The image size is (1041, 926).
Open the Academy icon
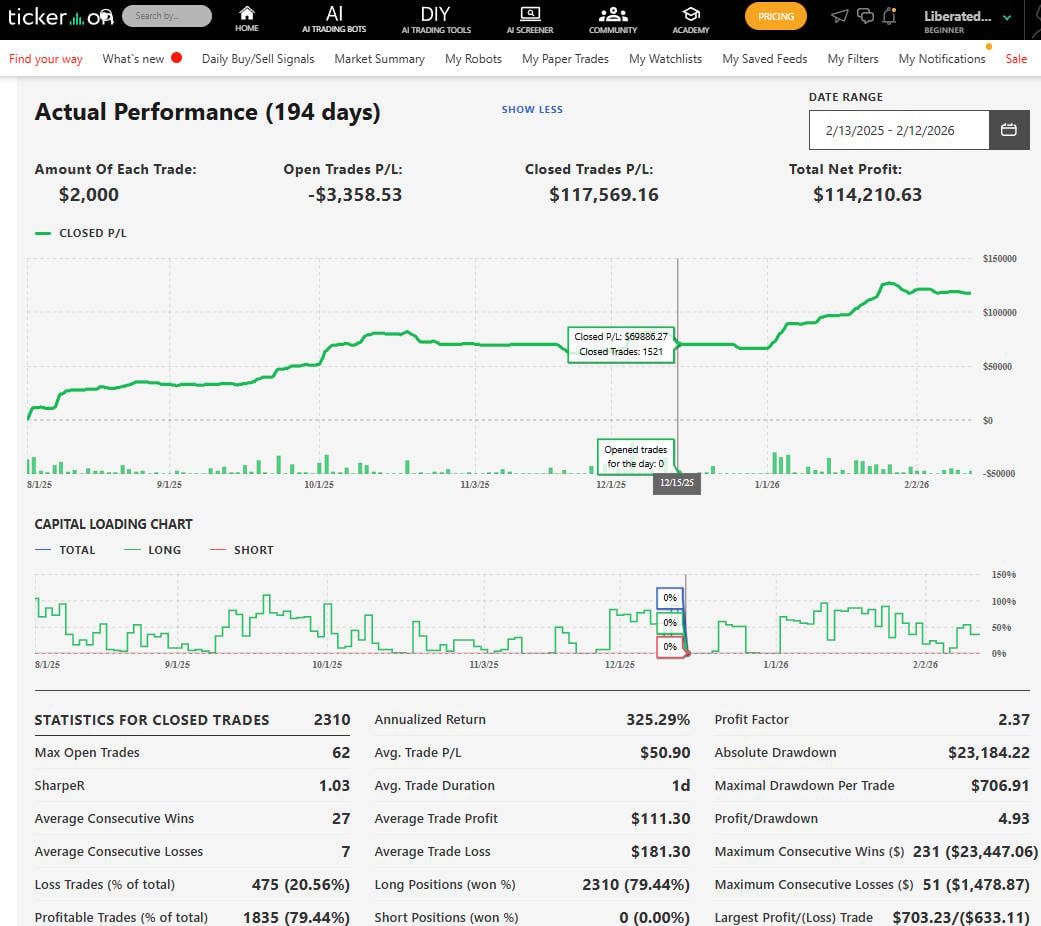[690, 19]
